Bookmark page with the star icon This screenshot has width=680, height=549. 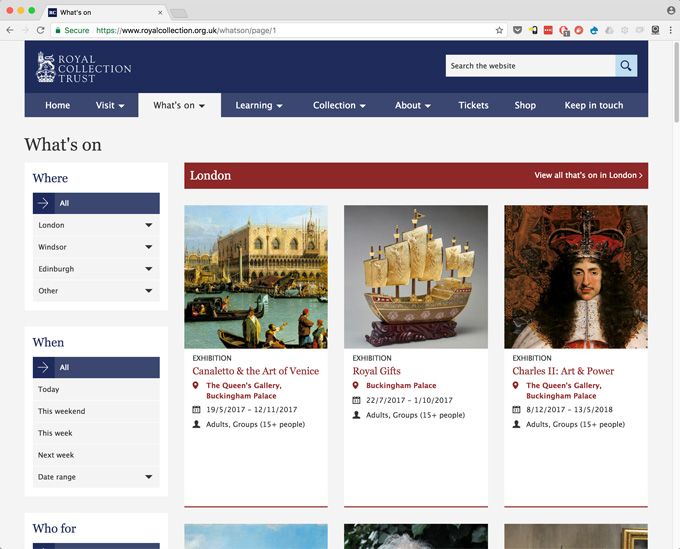click(x=499, y=30)
